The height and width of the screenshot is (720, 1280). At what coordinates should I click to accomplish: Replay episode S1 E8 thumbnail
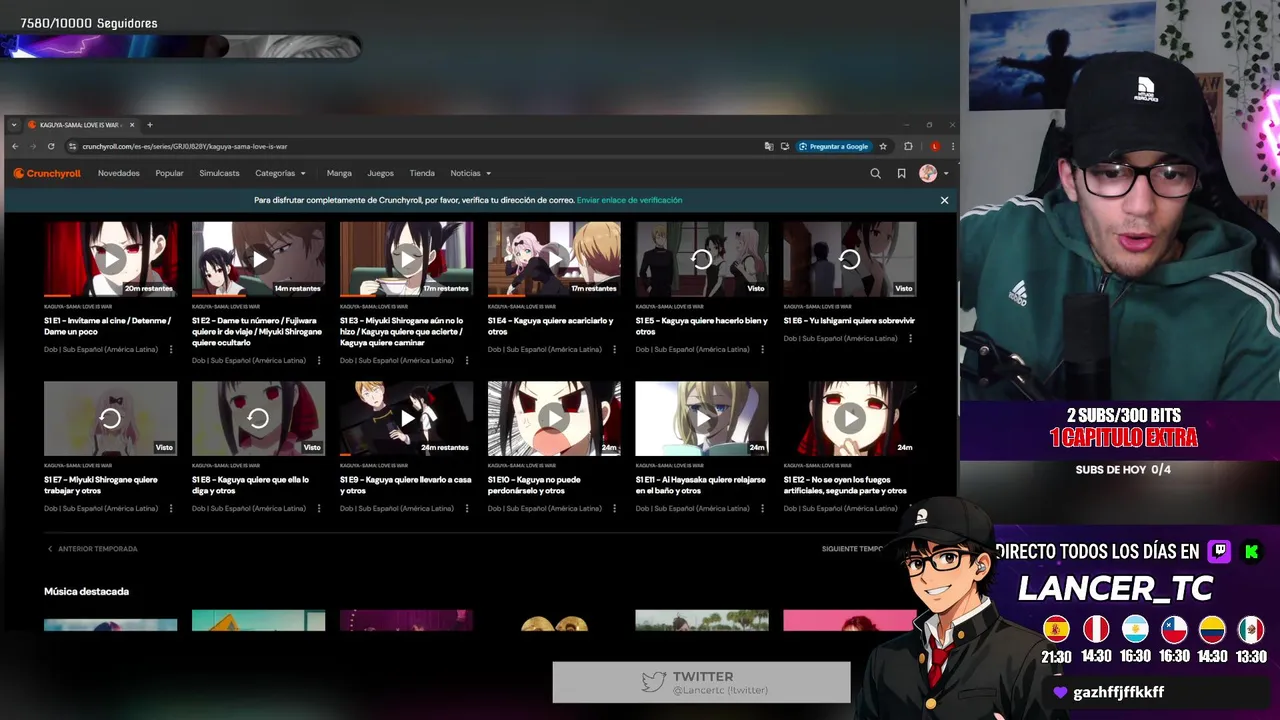(x=258, y=418)
